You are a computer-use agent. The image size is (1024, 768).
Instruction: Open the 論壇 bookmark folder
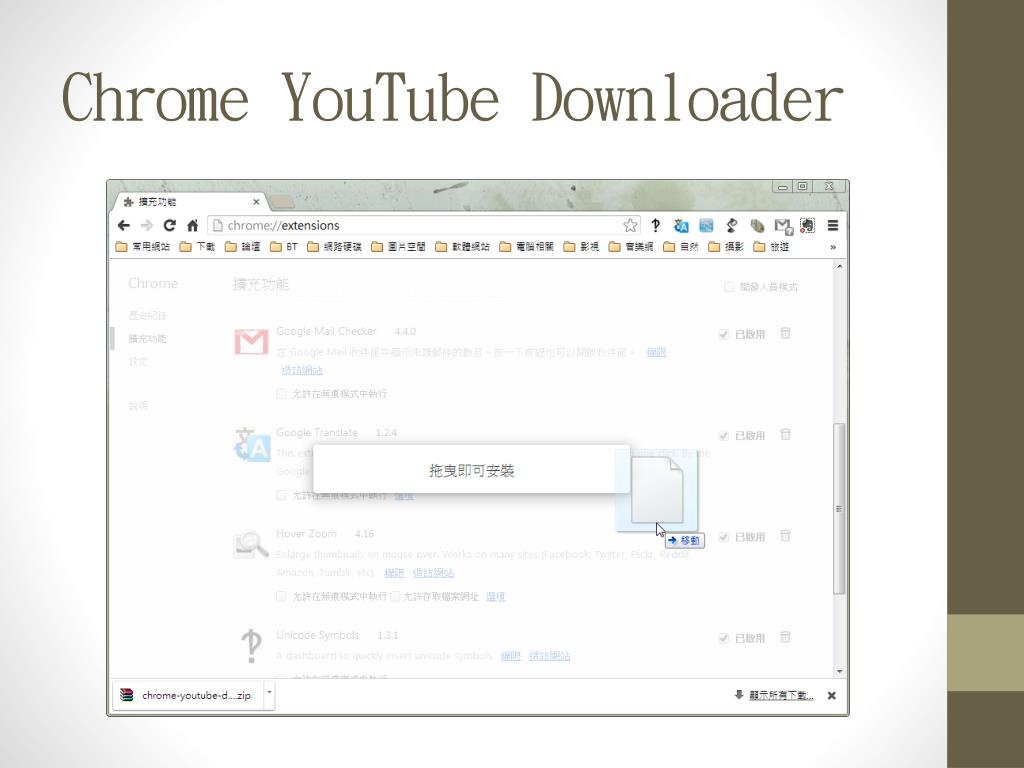[x=242, y=247]
